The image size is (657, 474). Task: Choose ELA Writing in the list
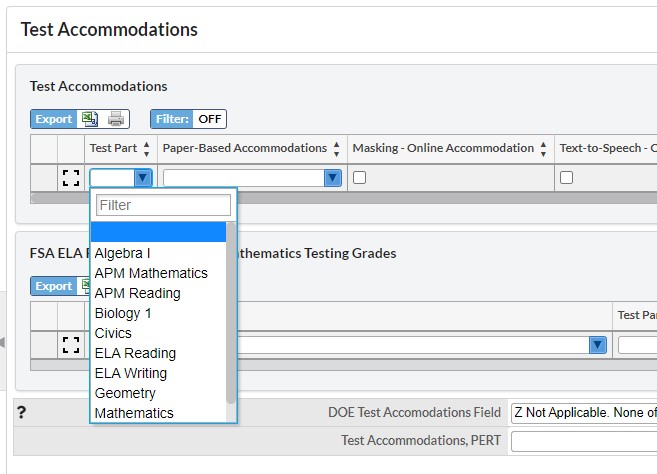(x=130, y=373)
